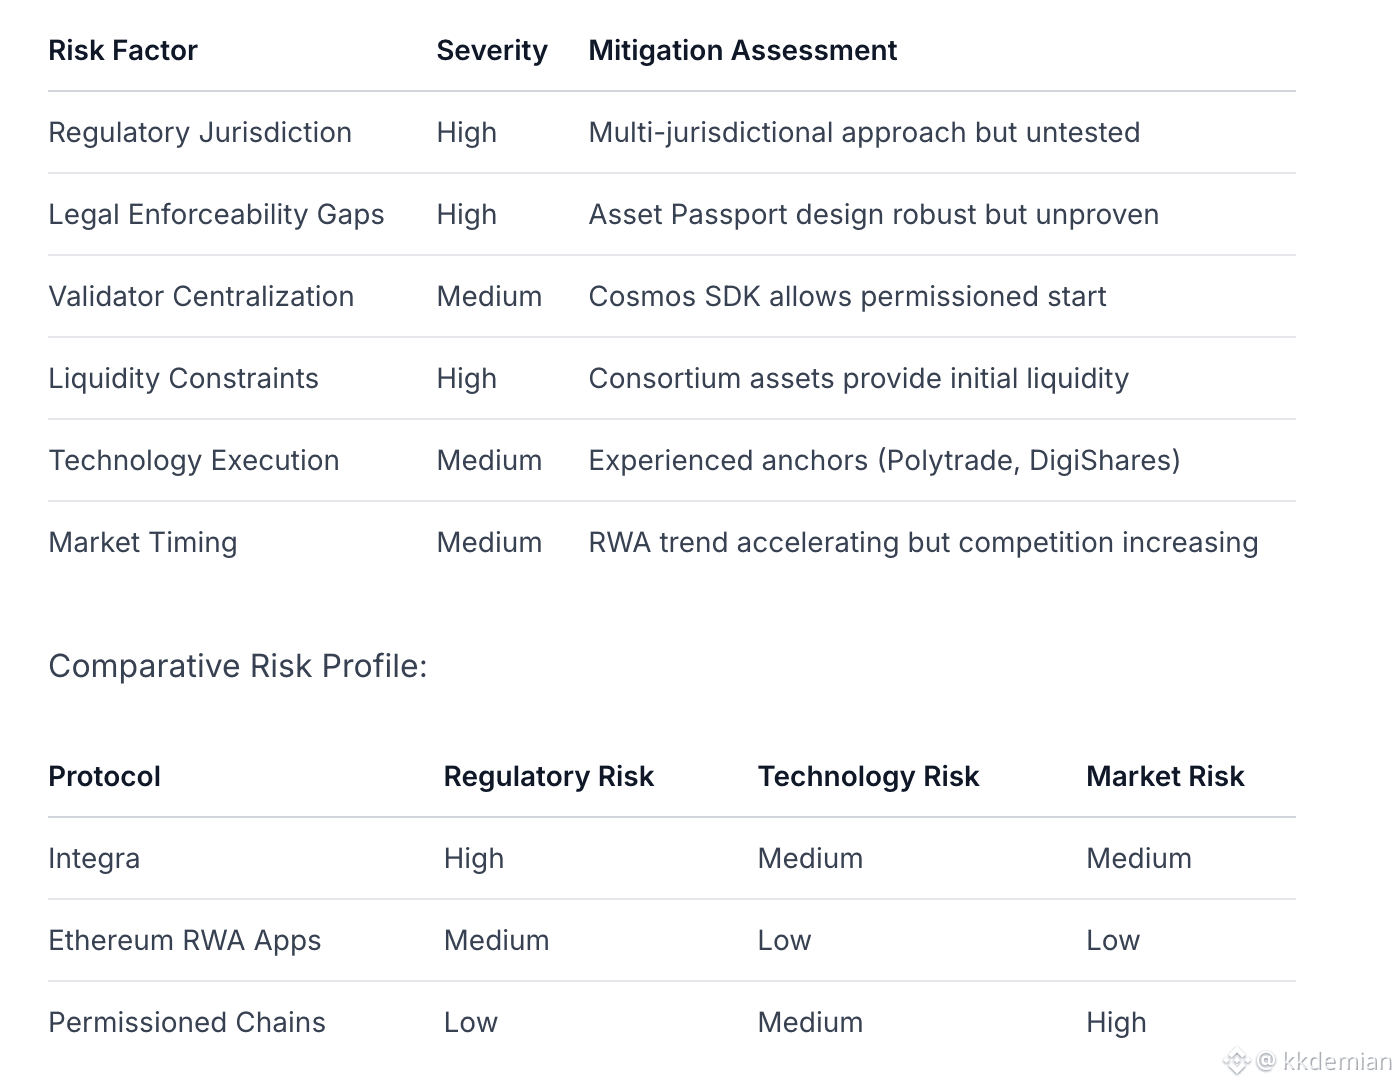The width and height of the screenshot is (1400, 1086).
Task: Click the Market Timing cell
Action: [143, 543]
